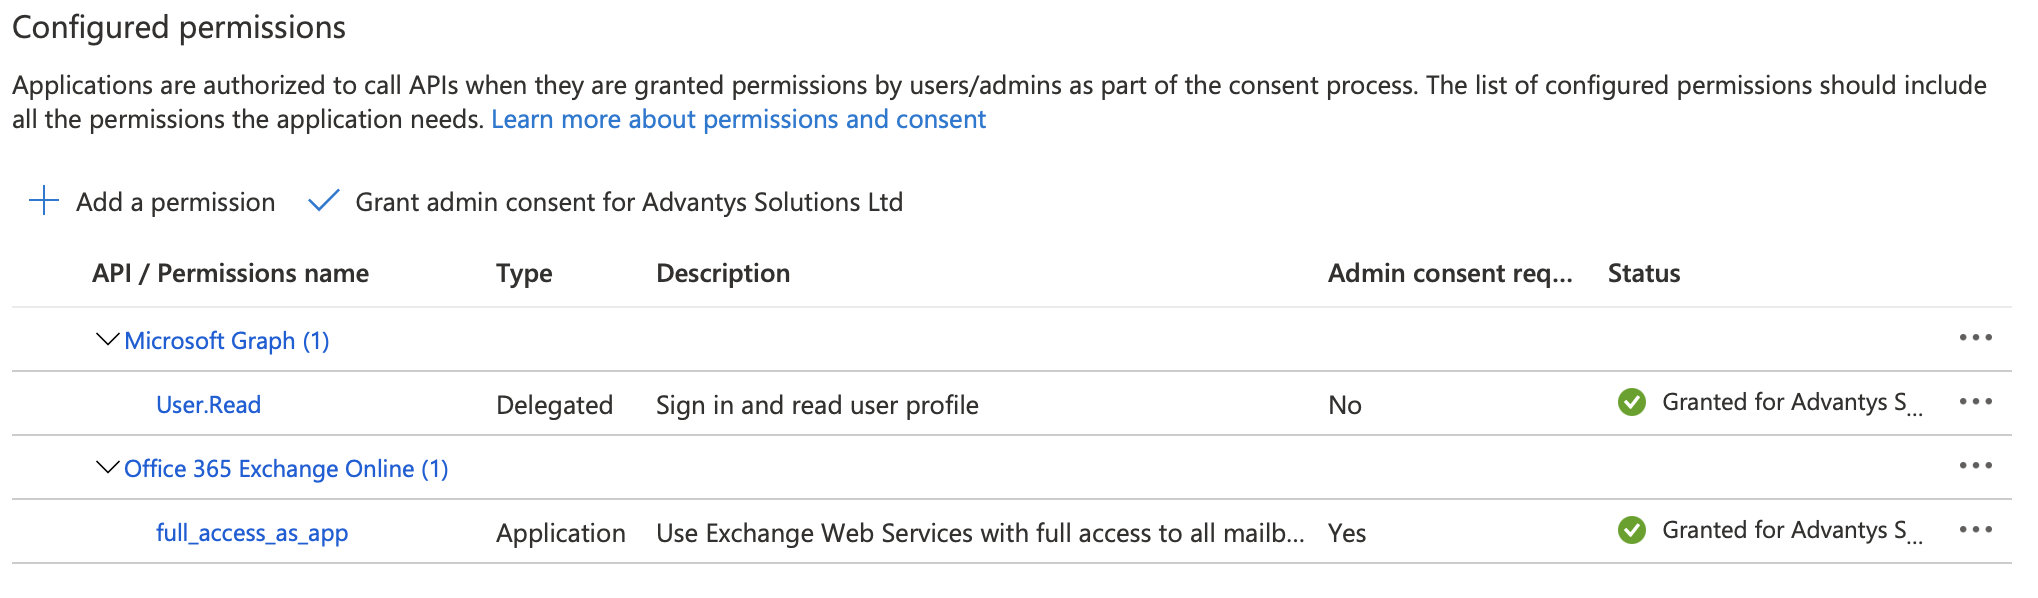Collapse the Office 365 Exchange Online chevron
2038x598 pixels.
107,468
